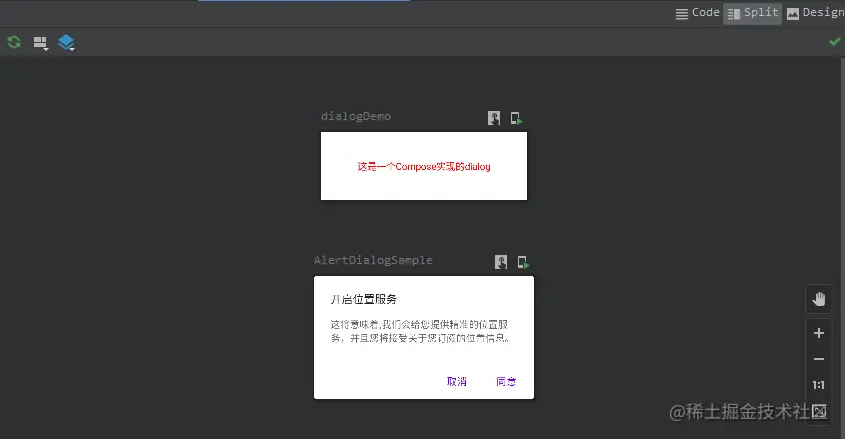Switch to Code view
This screenshot has width=845, height=439.
click(x=697, y=13)
